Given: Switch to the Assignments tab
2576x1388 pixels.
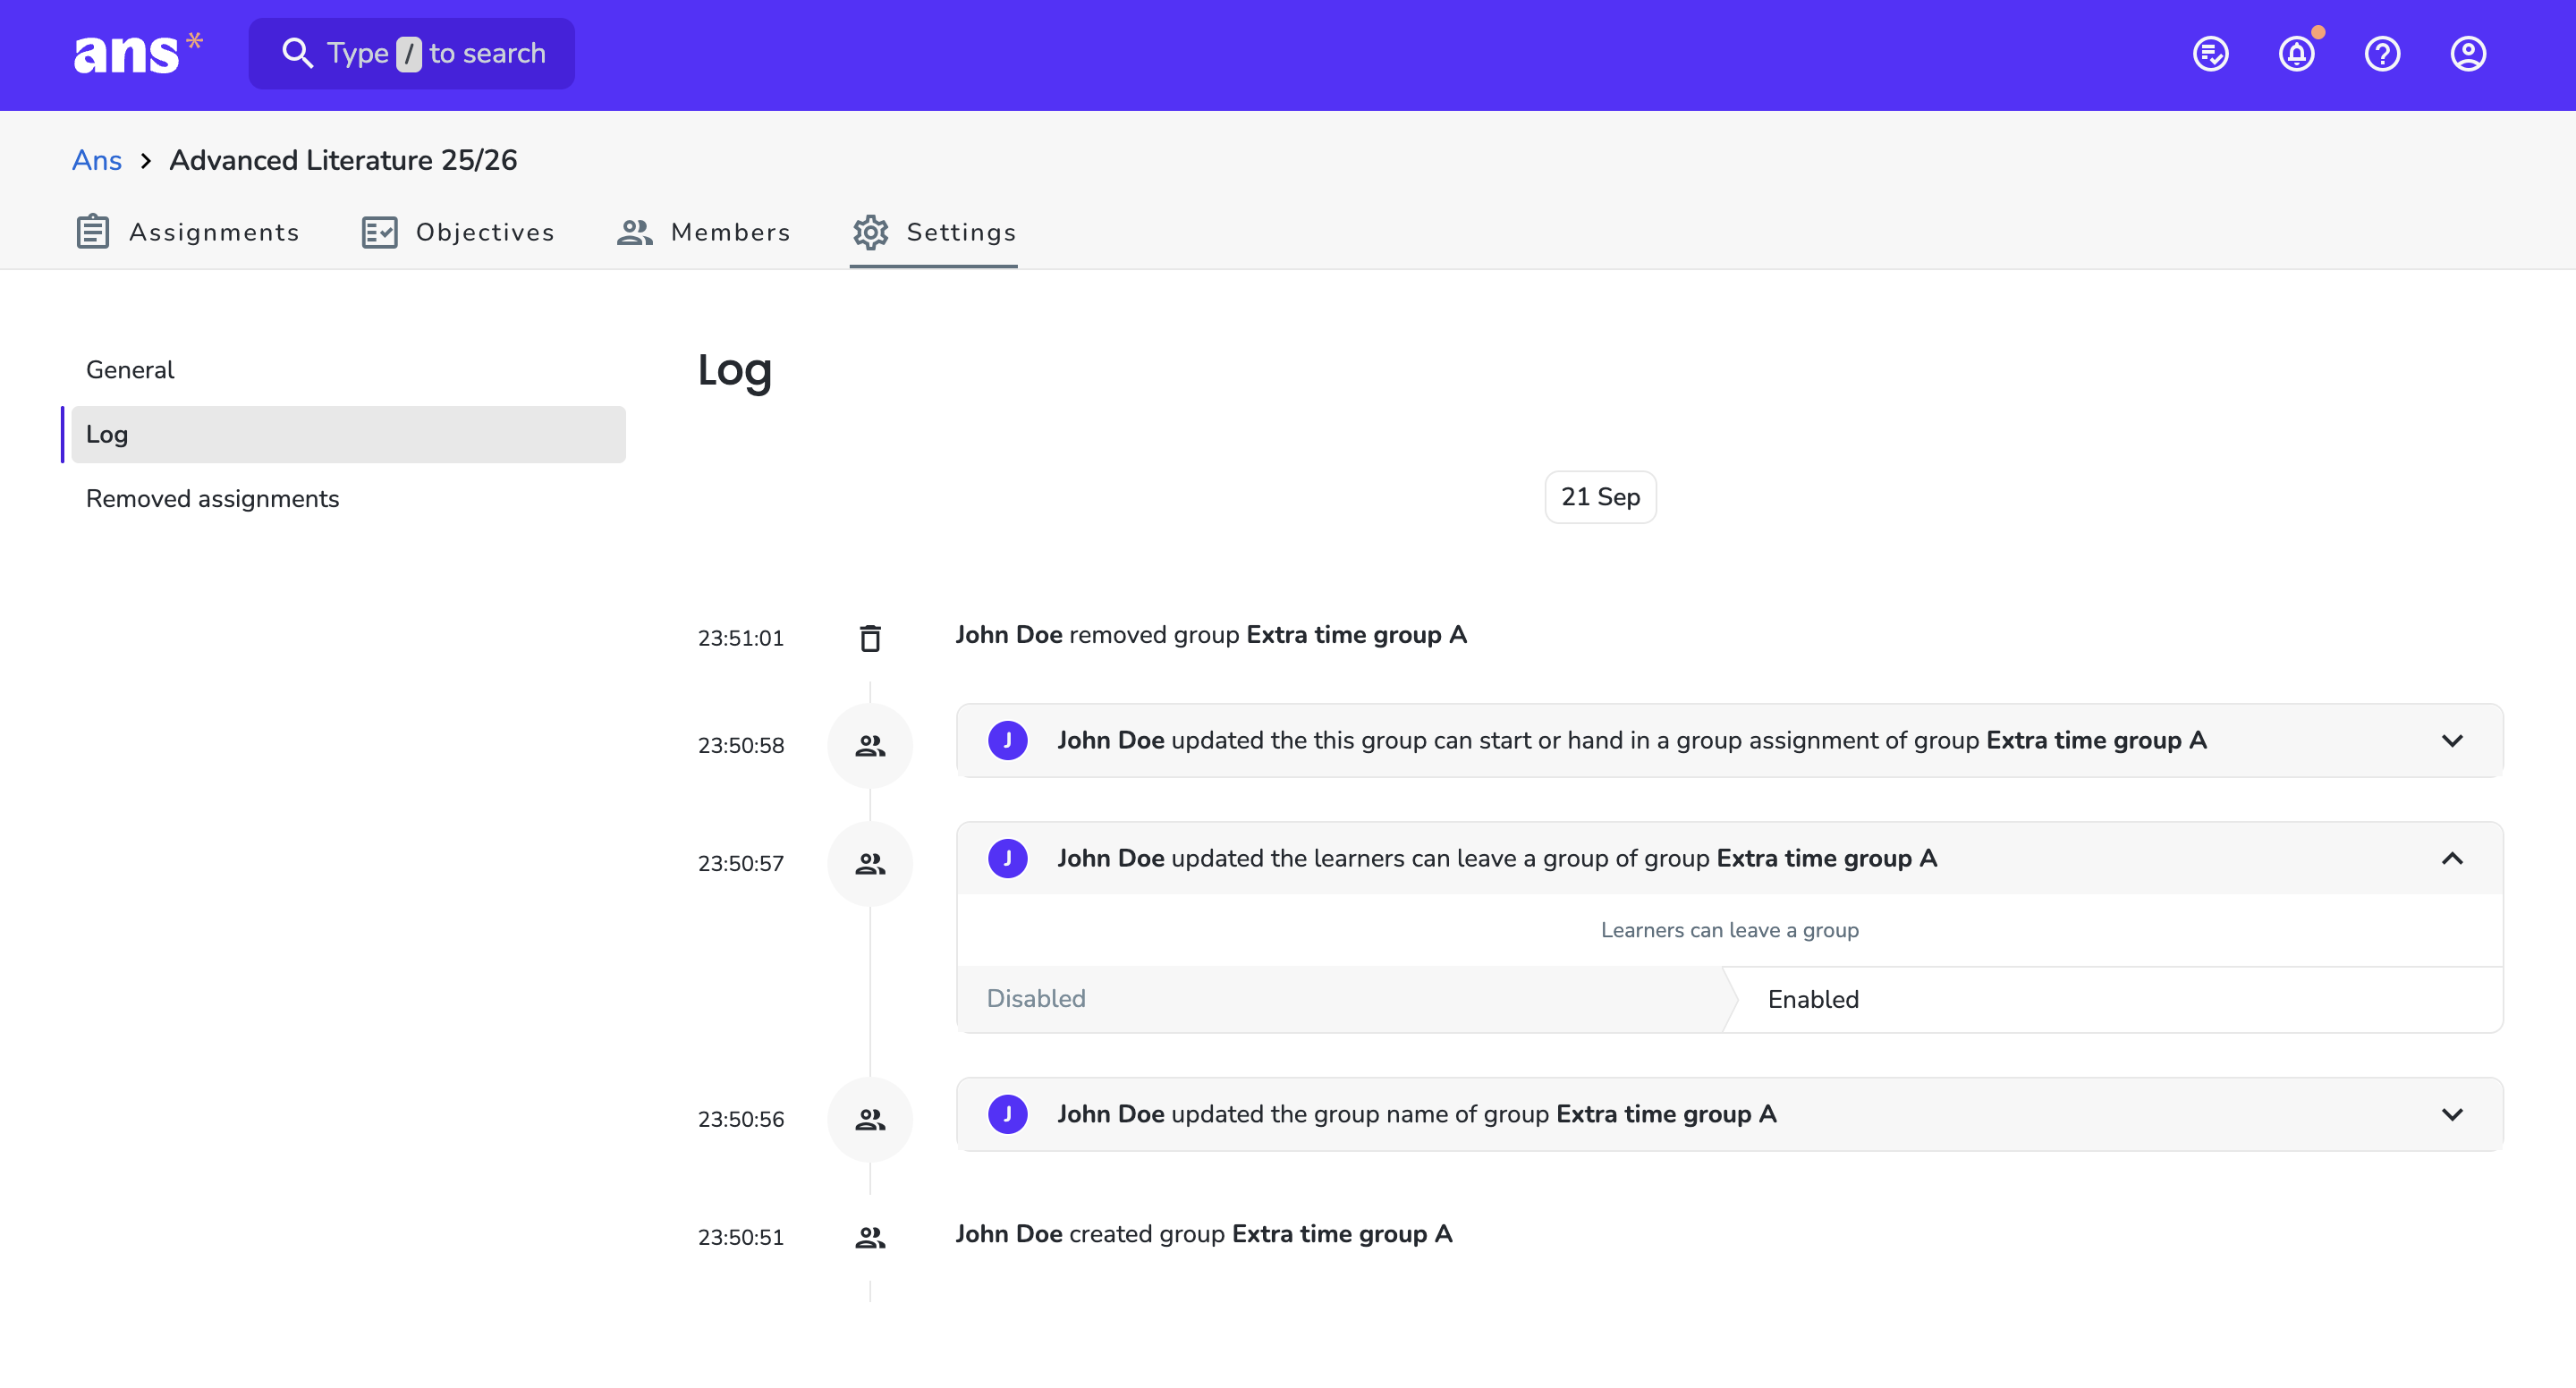Looking at the screenshot, I should pos(188,232).
